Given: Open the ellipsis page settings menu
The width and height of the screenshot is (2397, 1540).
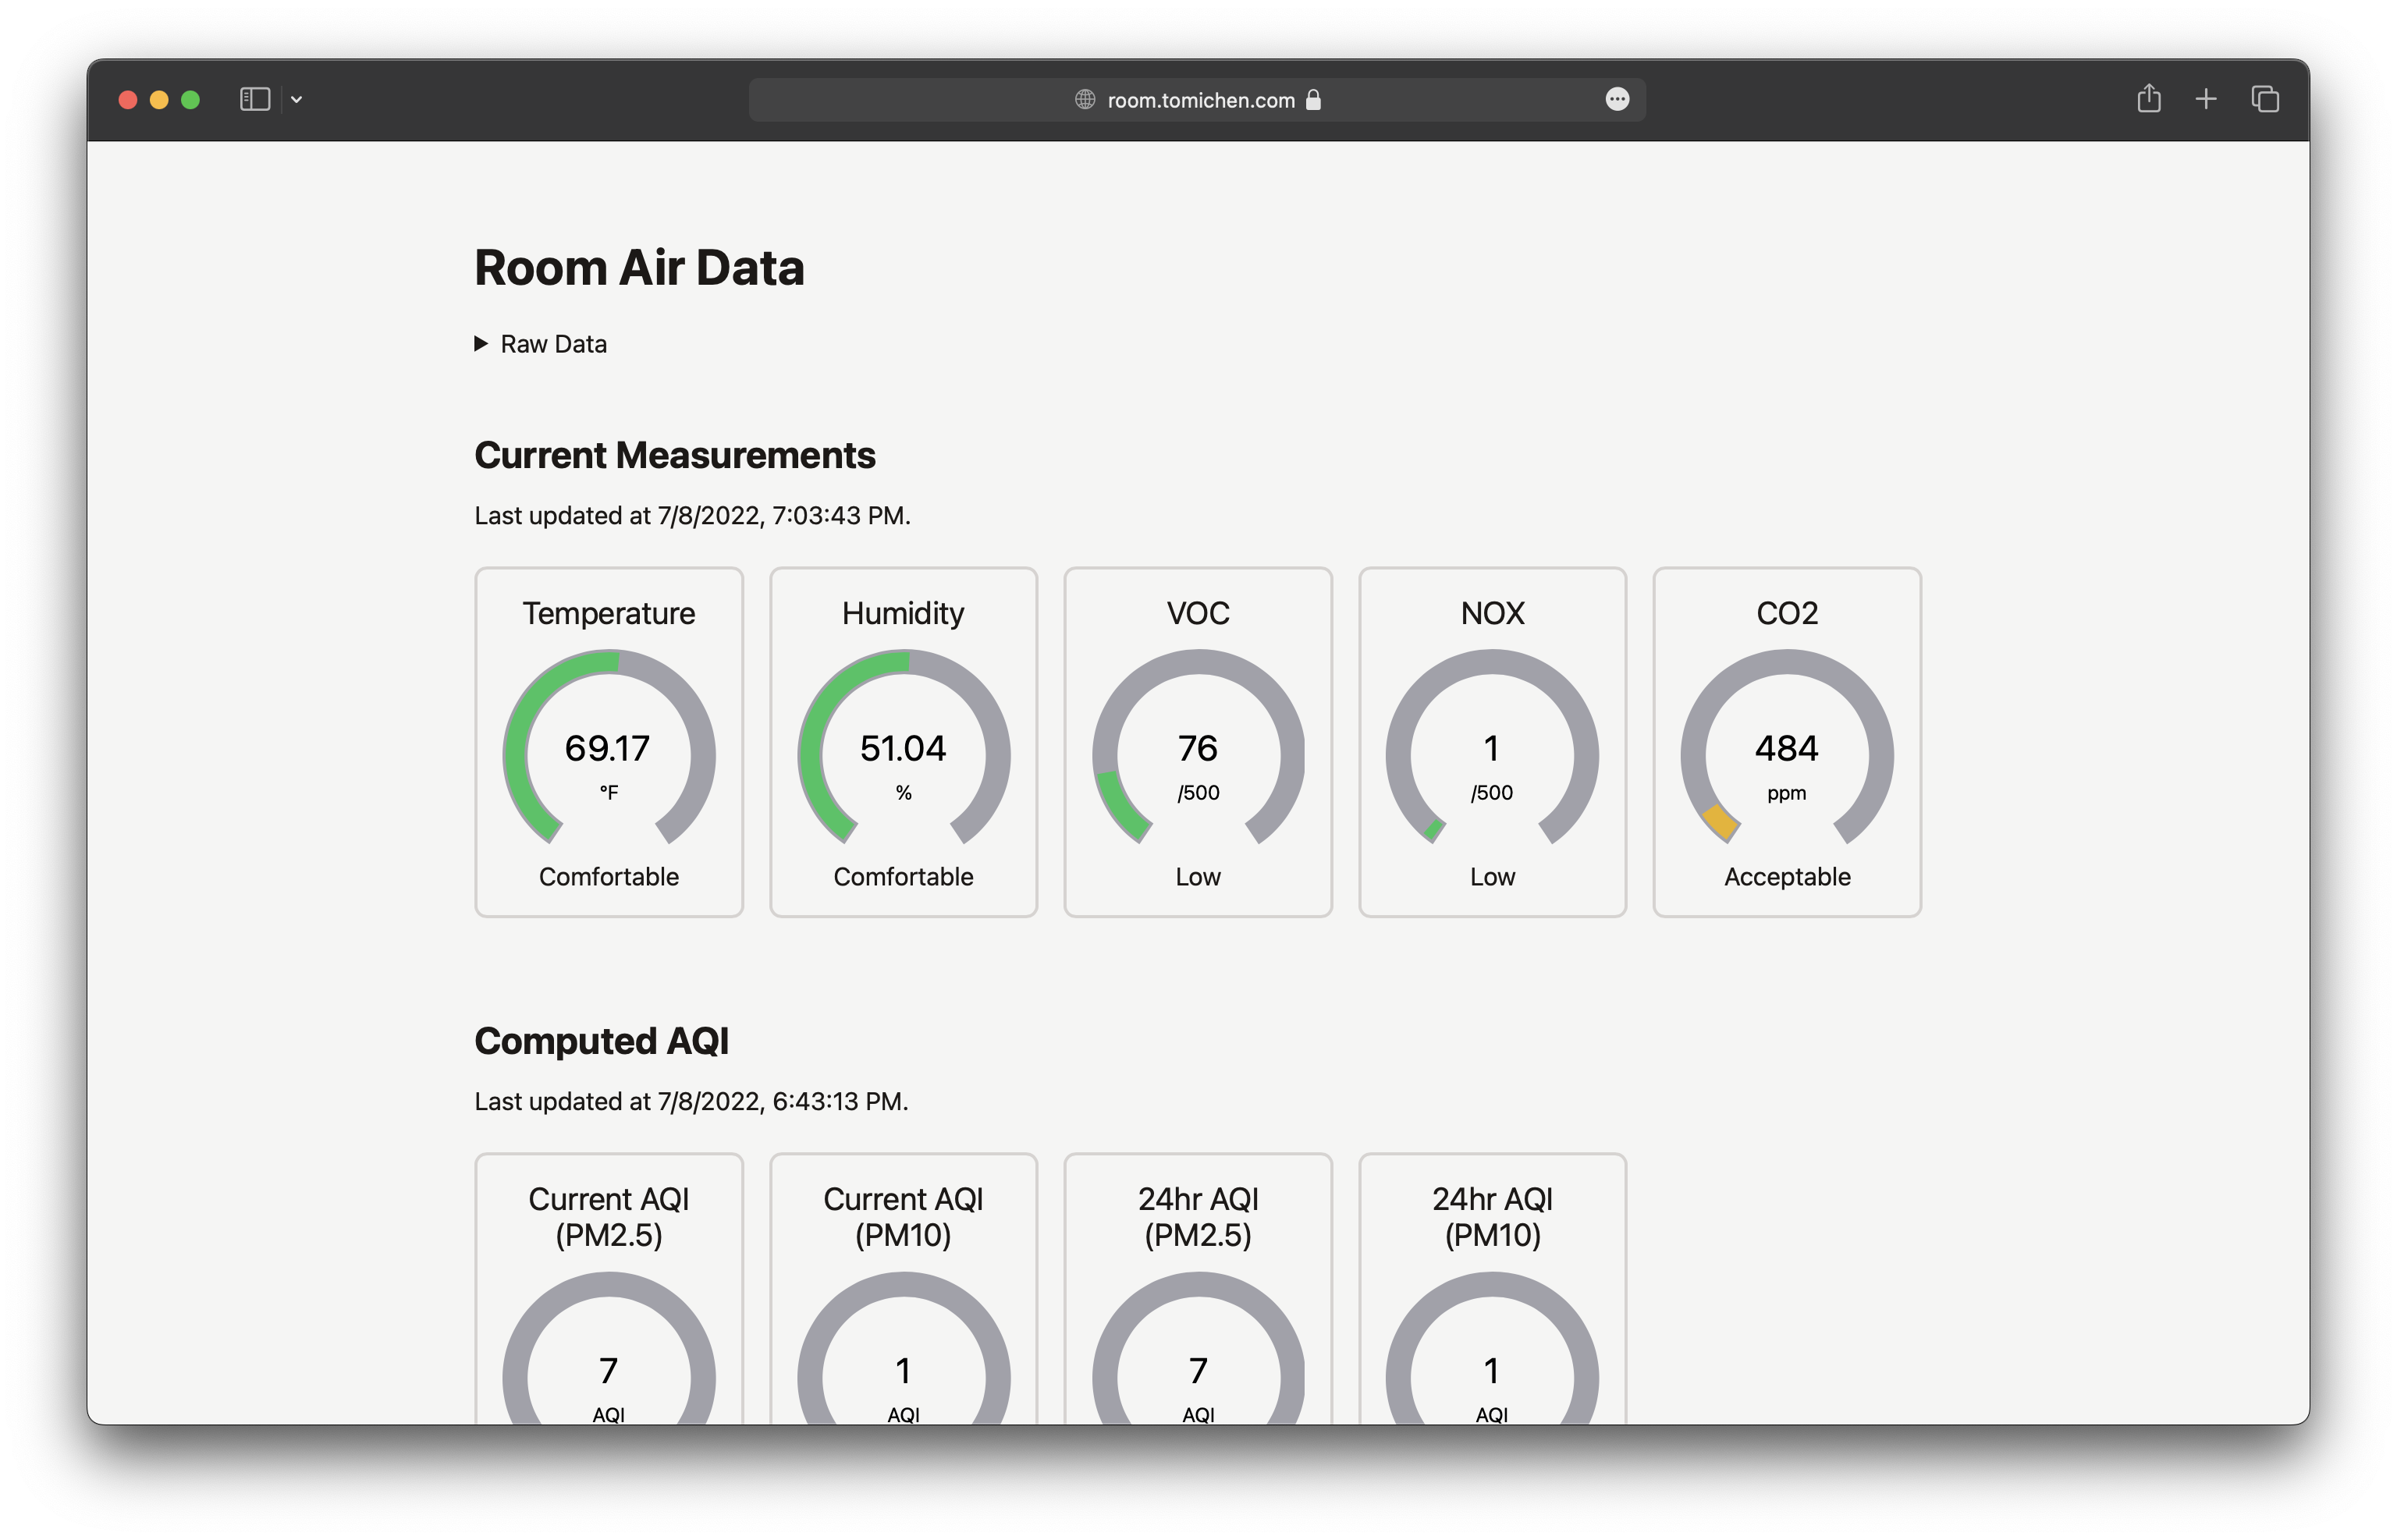Looking at the screenshot, I should [x=1617, y=99].
